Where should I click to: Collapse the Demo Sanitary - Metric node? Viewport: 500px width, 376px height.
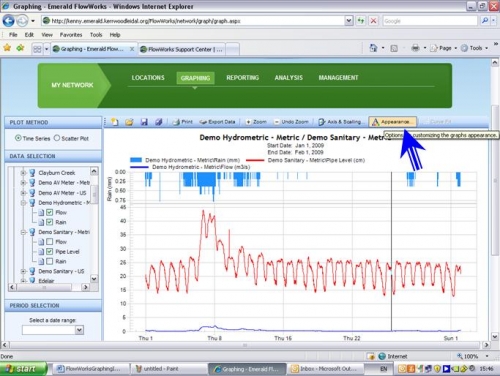23,232
